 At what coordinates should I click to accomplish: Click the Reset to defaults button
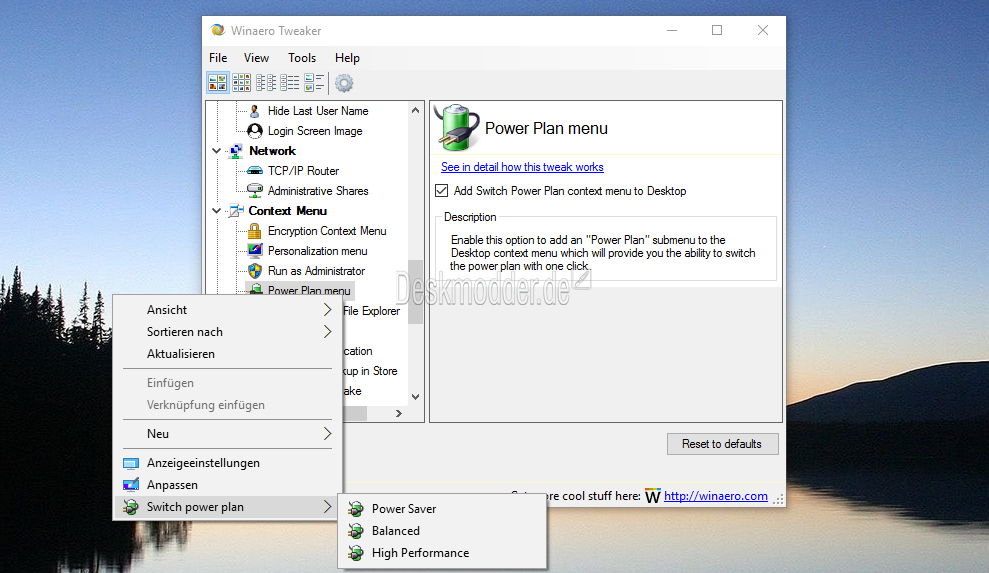tap(722, 444)
